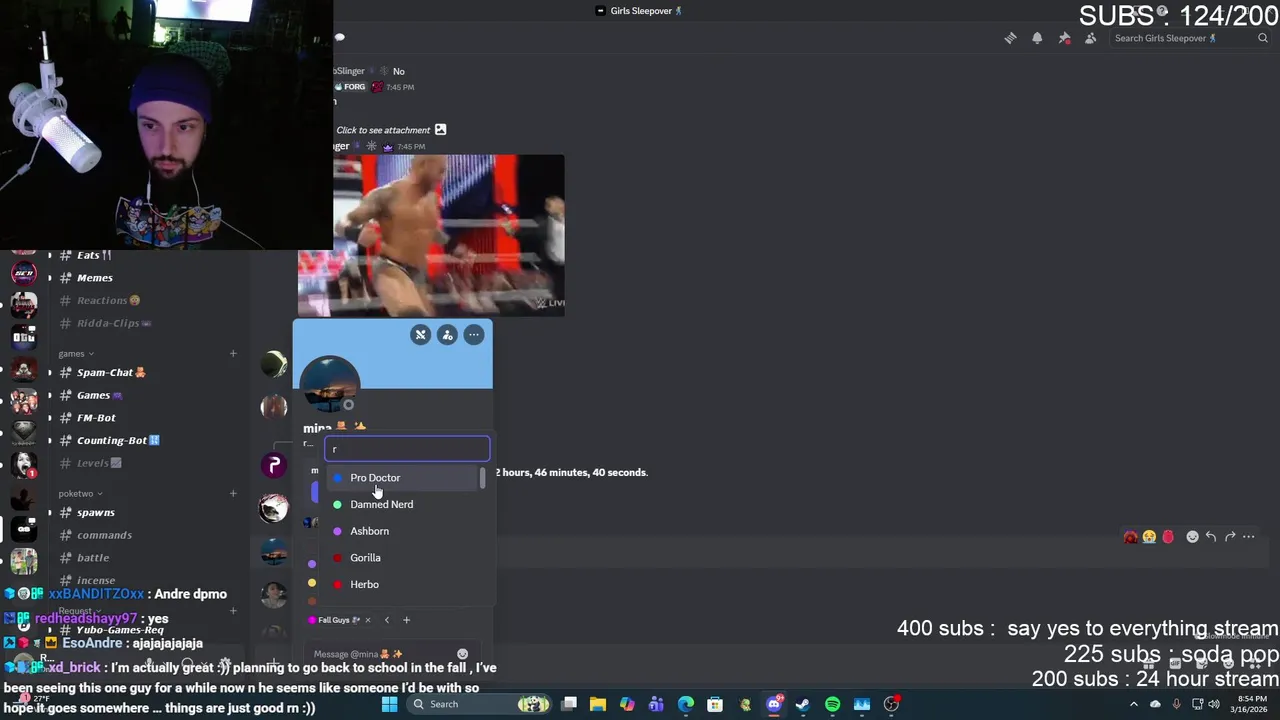Open the wrestling GIF in chat
1280x720 pixels.
[x=431, y=235]
